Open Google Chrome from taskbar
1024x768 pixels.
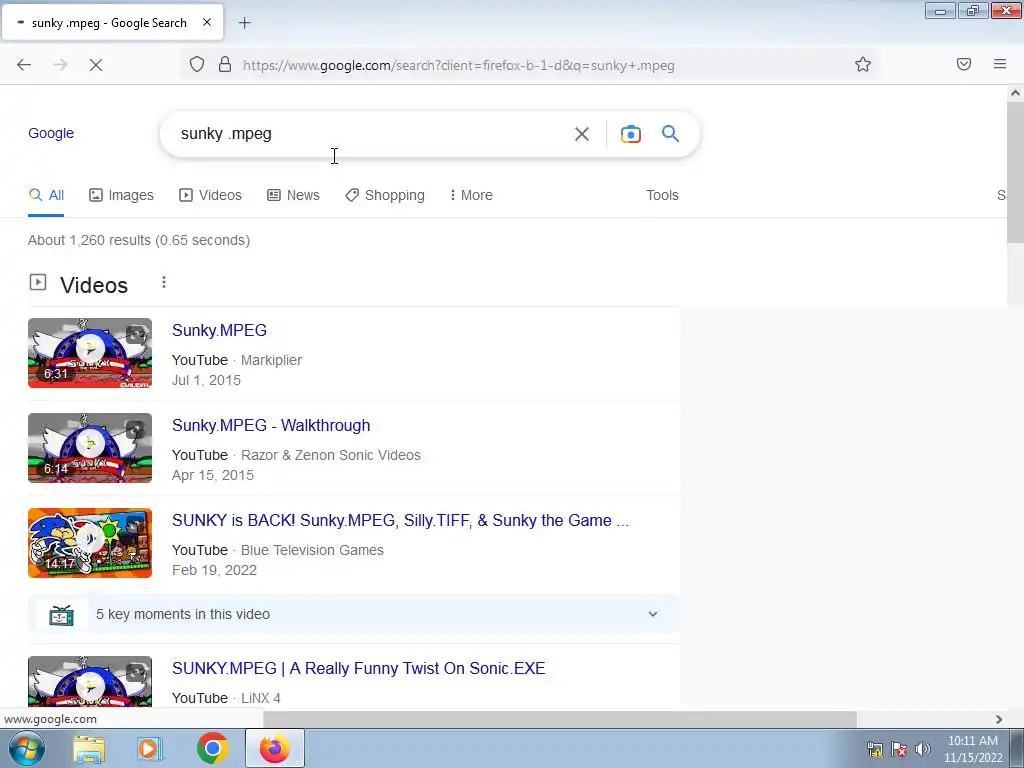(212, 748)
